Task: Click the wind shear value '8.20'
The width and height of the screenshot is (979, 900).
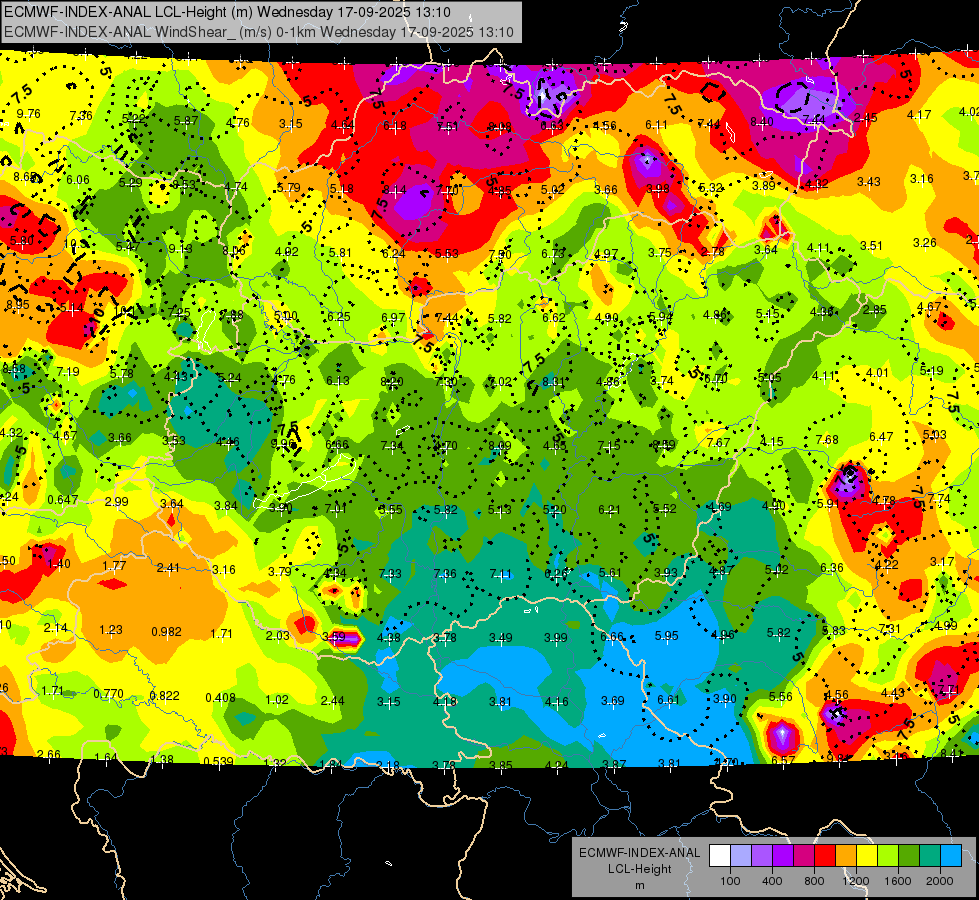Action: coord(391,382)
